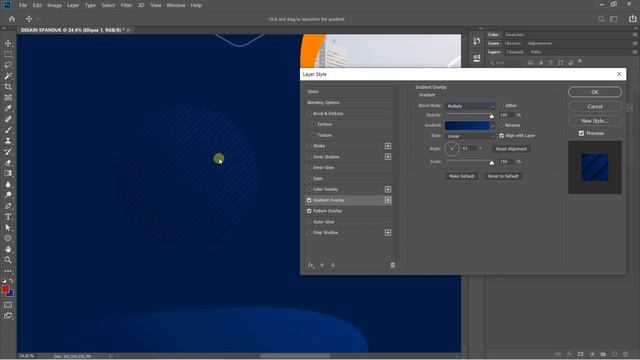Switch to the Swatches tab
This screenshot has height=360, width=640.
[x=514, y=35]
